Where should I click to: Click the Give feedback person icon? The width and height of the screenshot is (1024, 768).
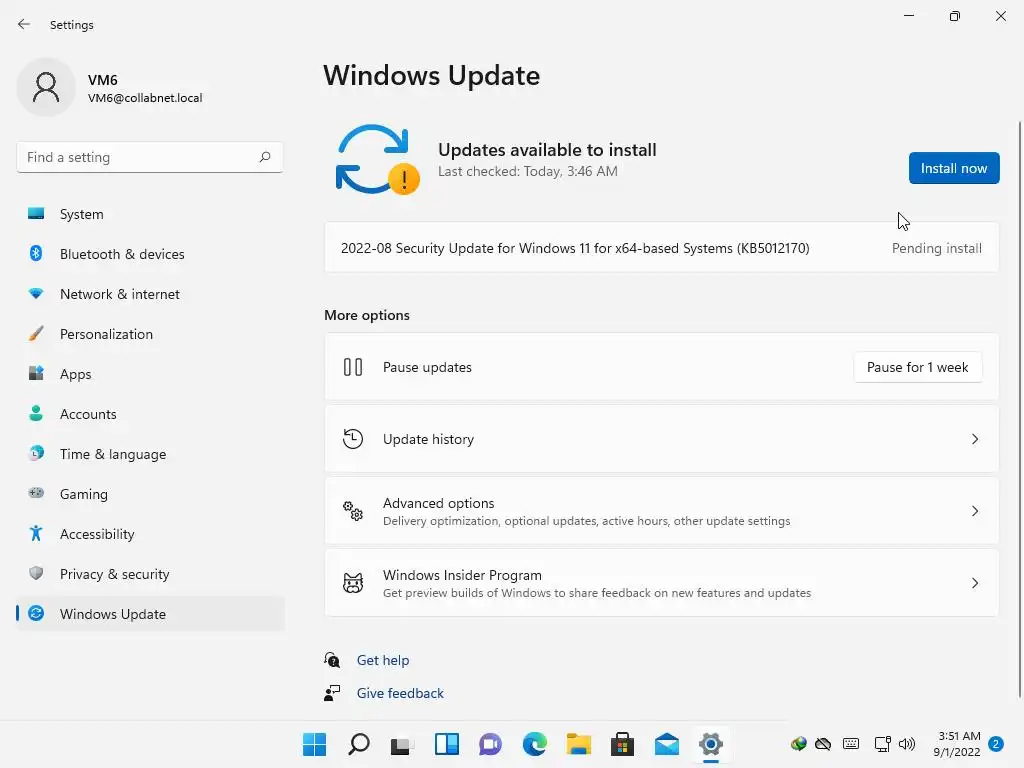[332, 693]
